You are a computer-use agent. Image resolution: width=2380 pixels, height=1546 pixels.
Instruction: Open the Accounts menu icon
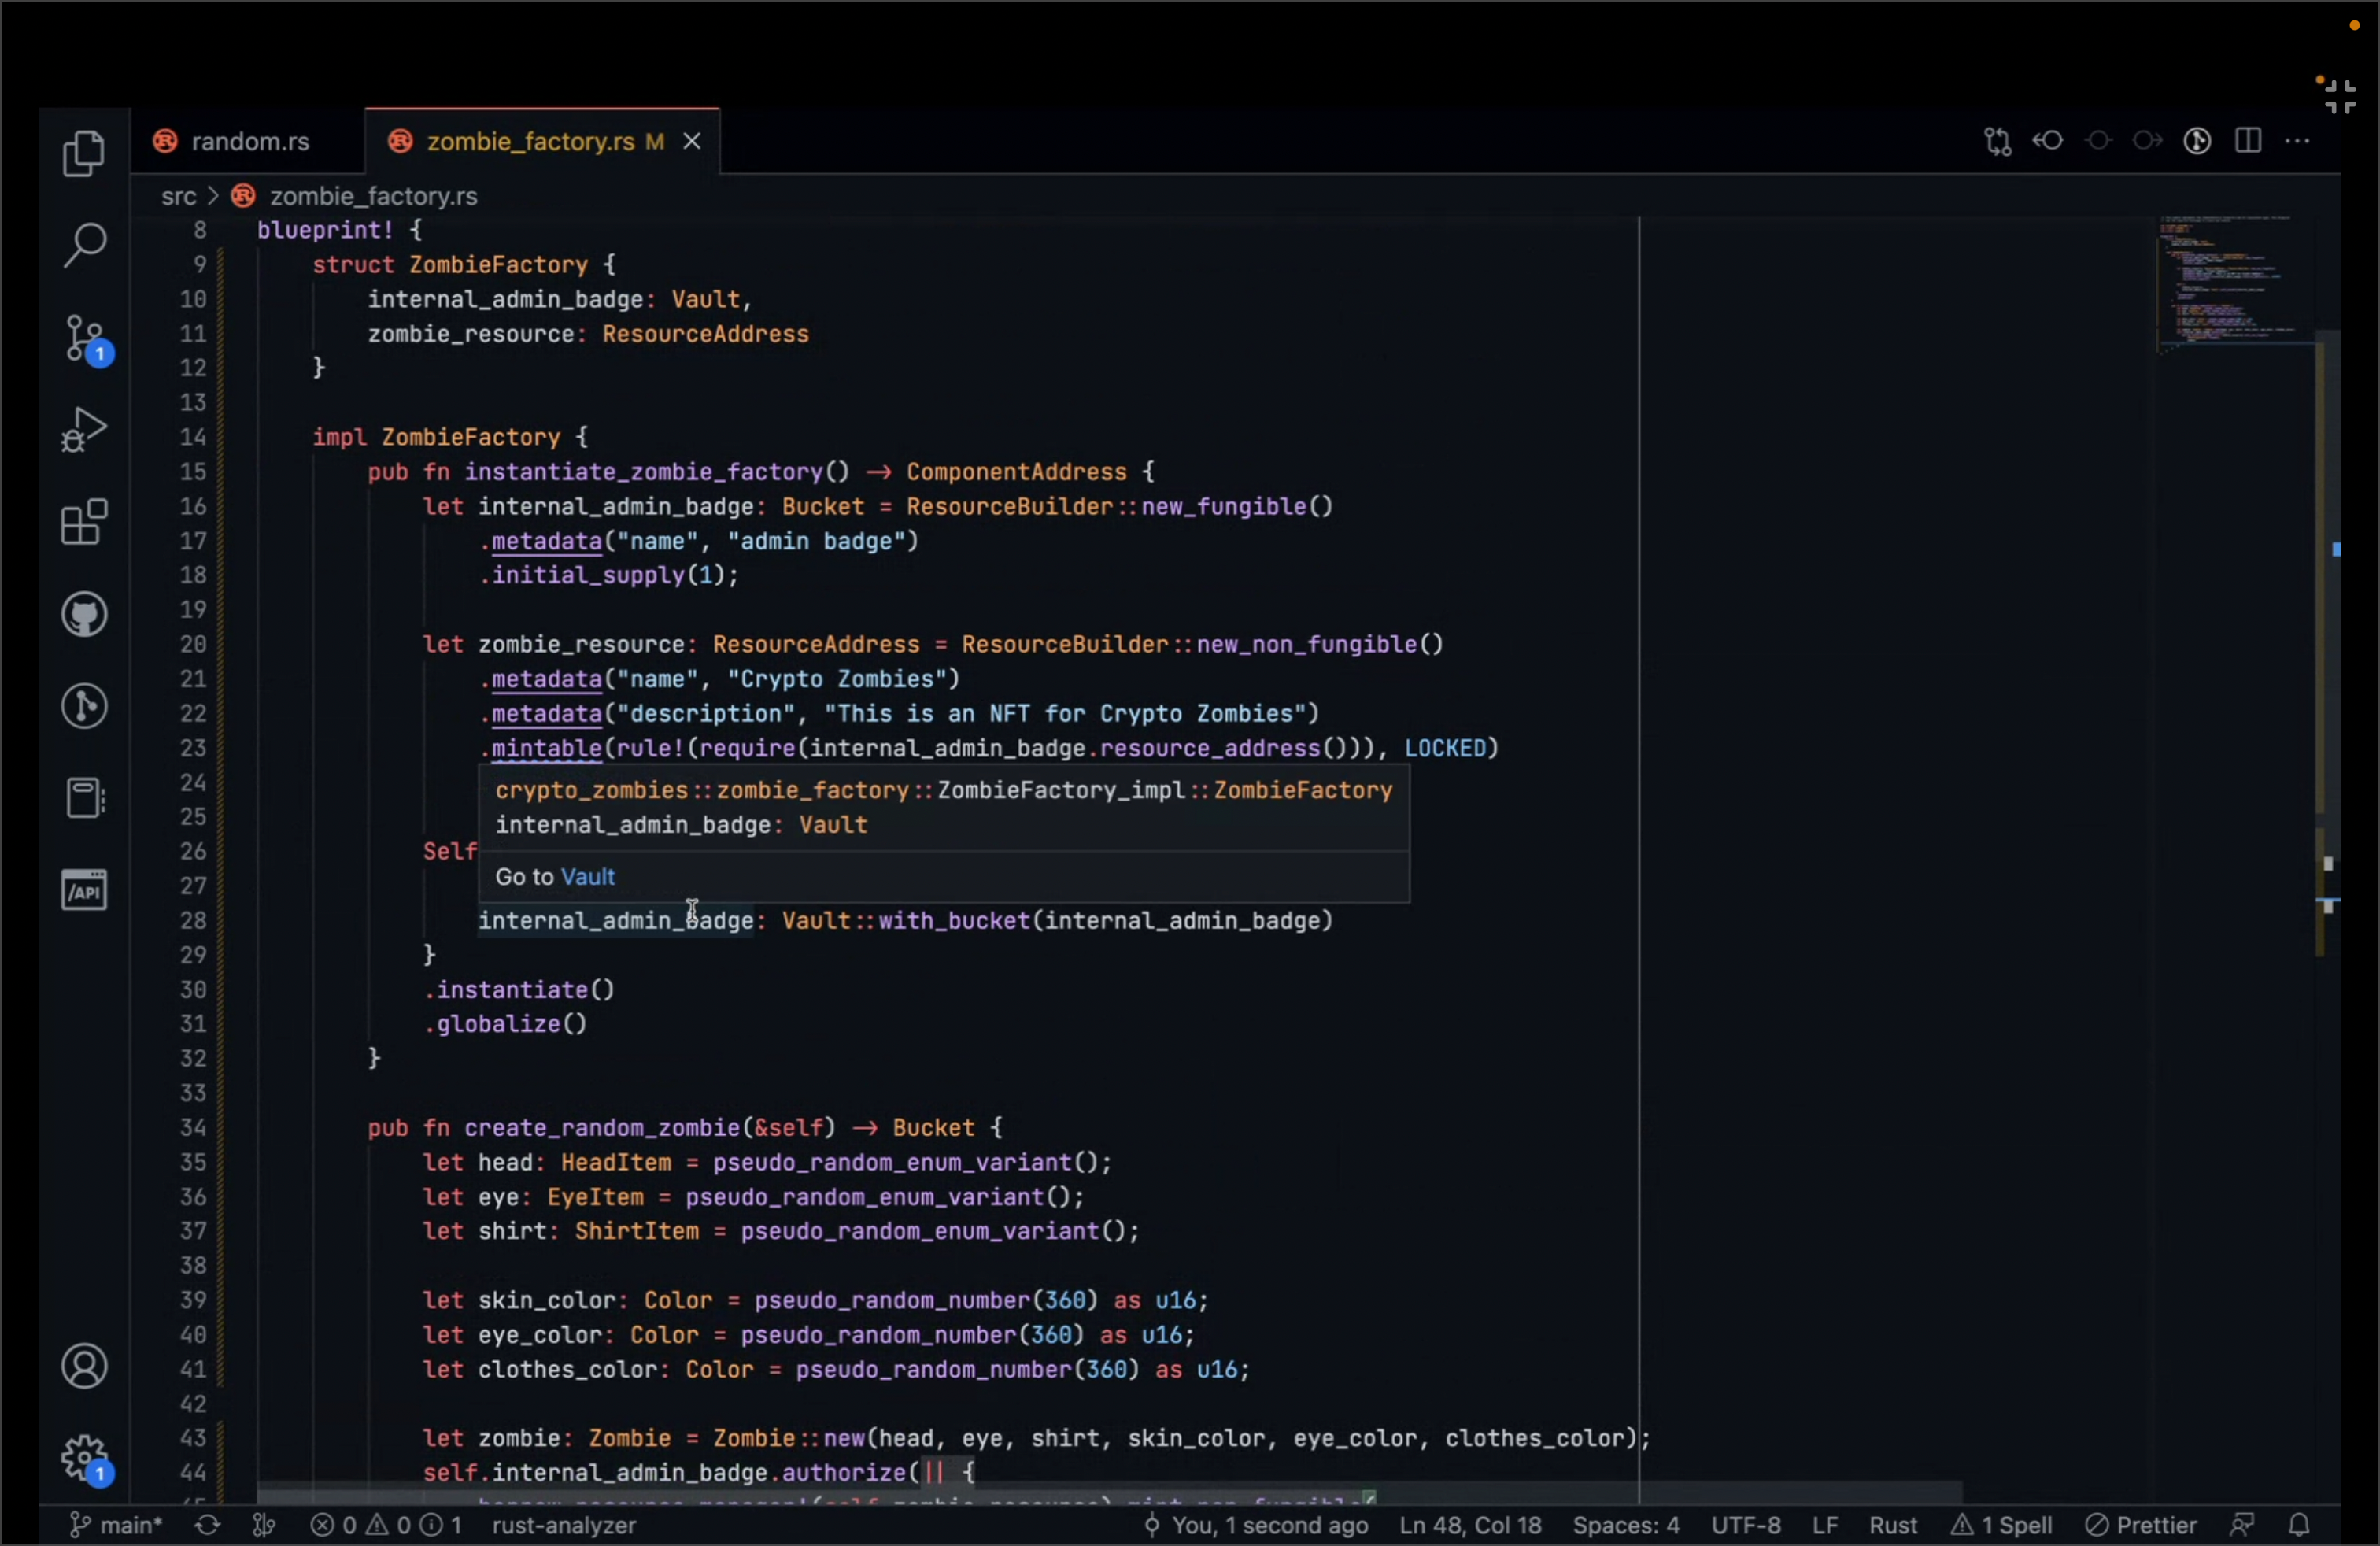coord(84,1366)
